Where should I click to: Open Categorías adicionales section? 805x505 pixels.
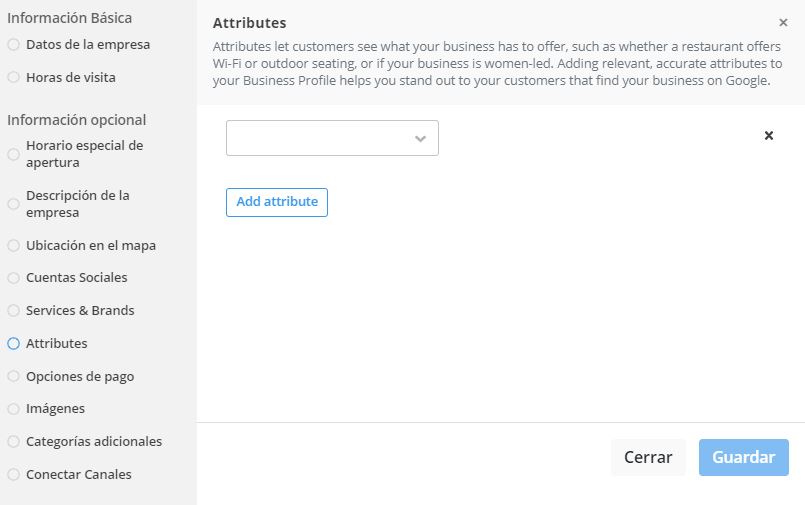click(94, 441)
